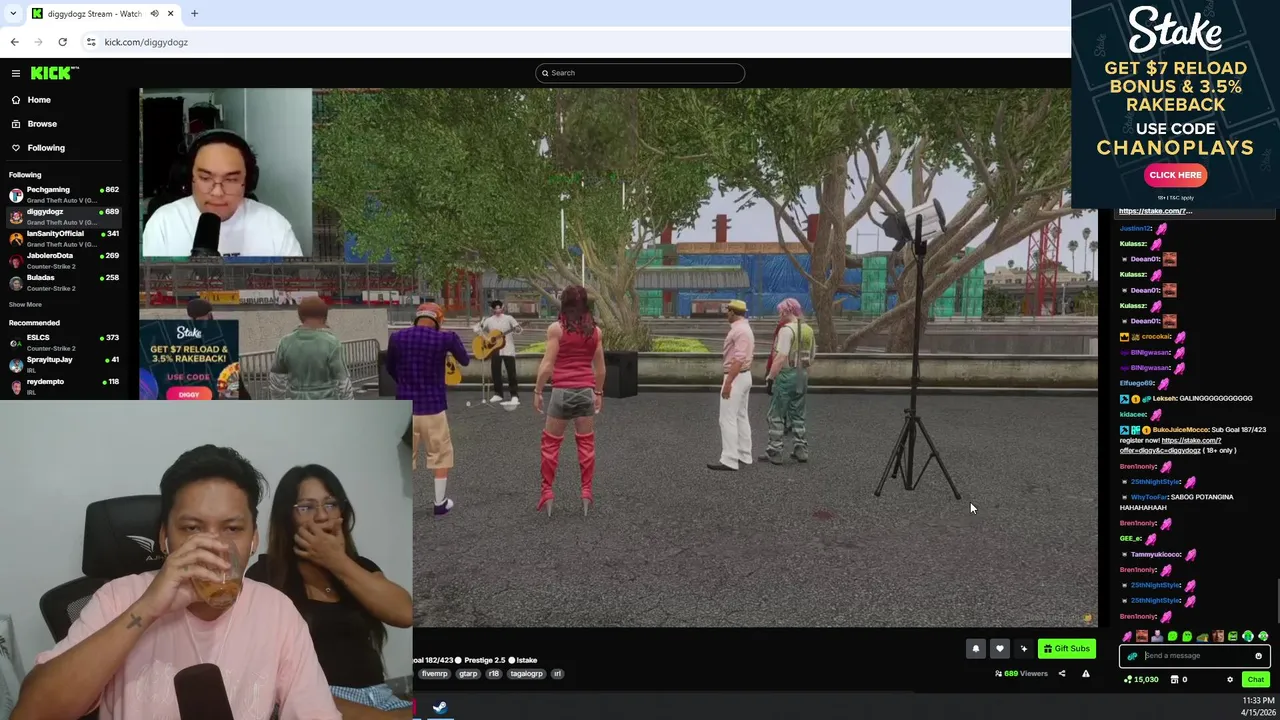Select diggydogz channel in Following list
This screenshot has height=720, width=1280.
(x=64, y=216)
